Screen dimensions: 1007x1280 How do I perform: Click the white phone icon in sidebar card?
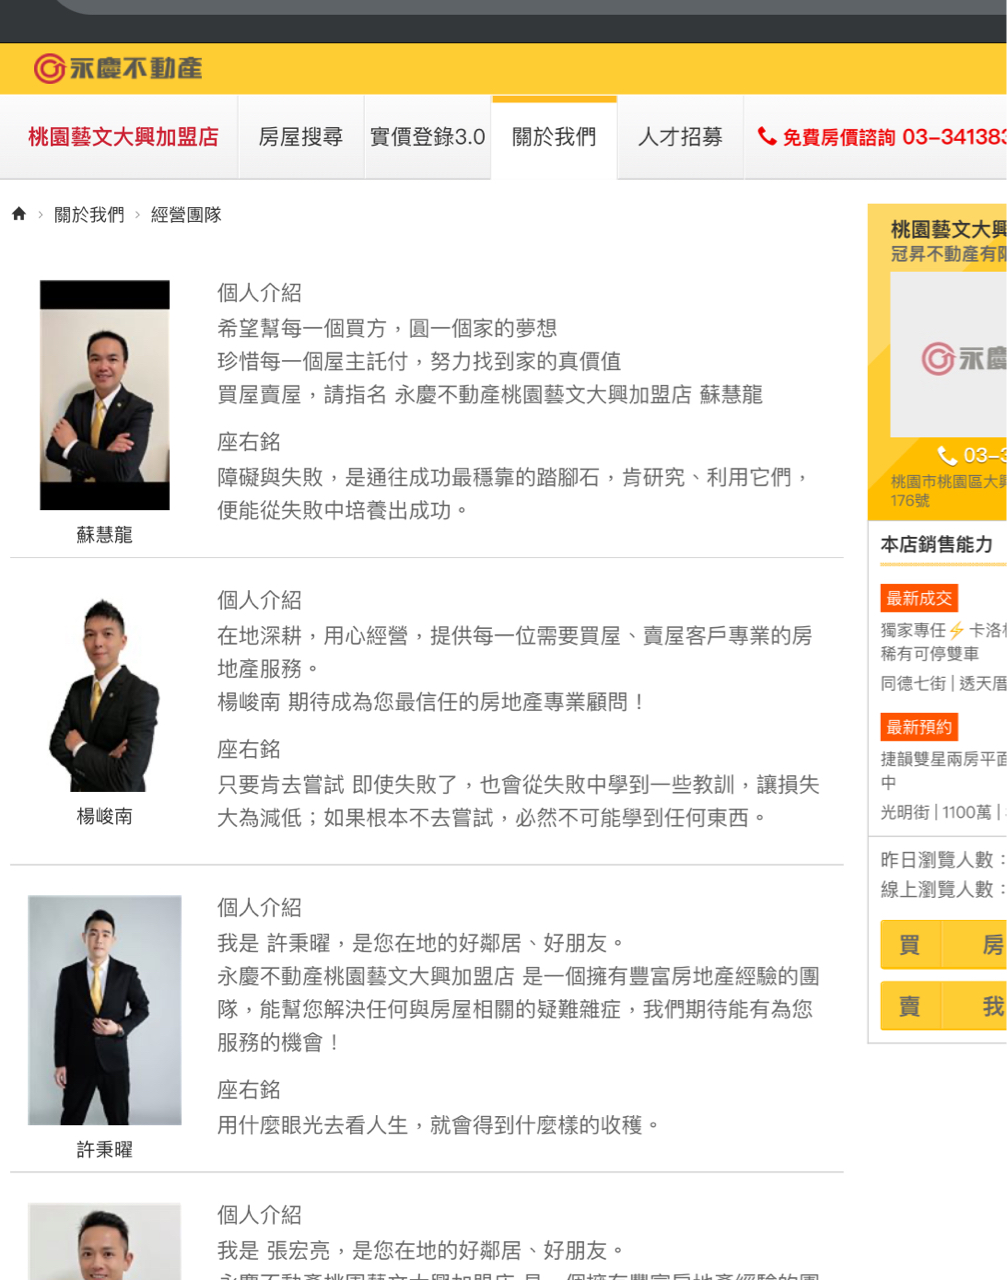click(x=947, y=456)
